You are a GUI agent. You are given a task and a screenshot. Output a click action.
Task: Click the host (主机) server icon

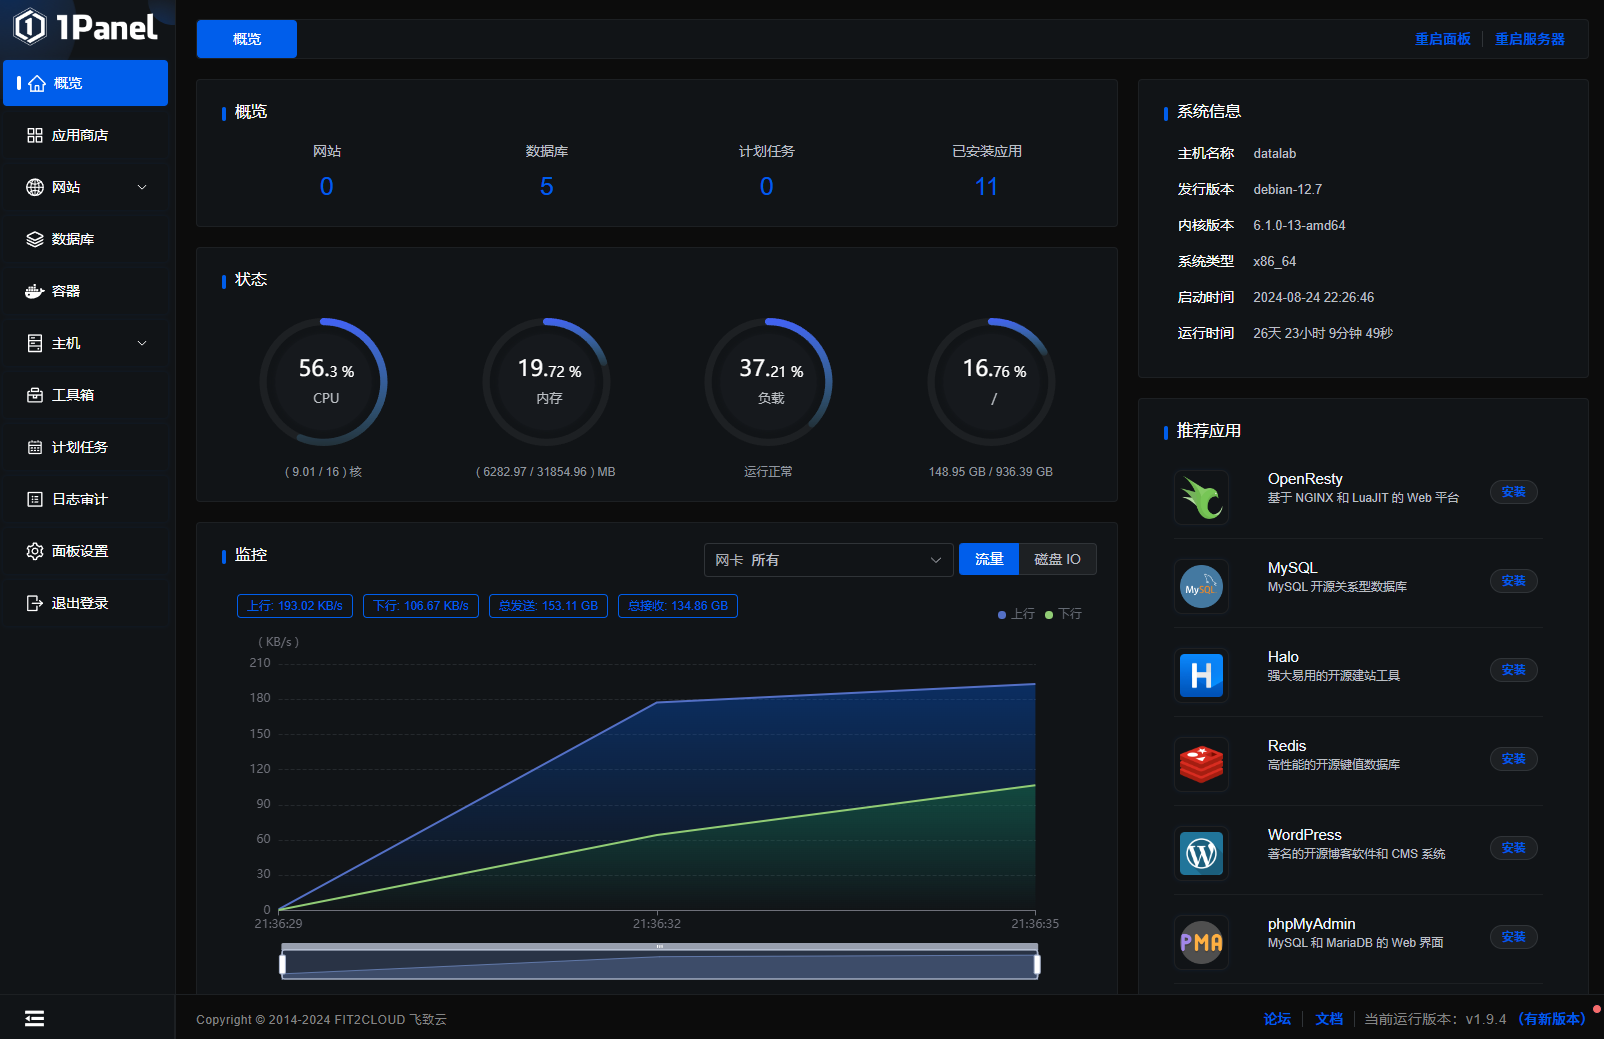tap(35, 343)
